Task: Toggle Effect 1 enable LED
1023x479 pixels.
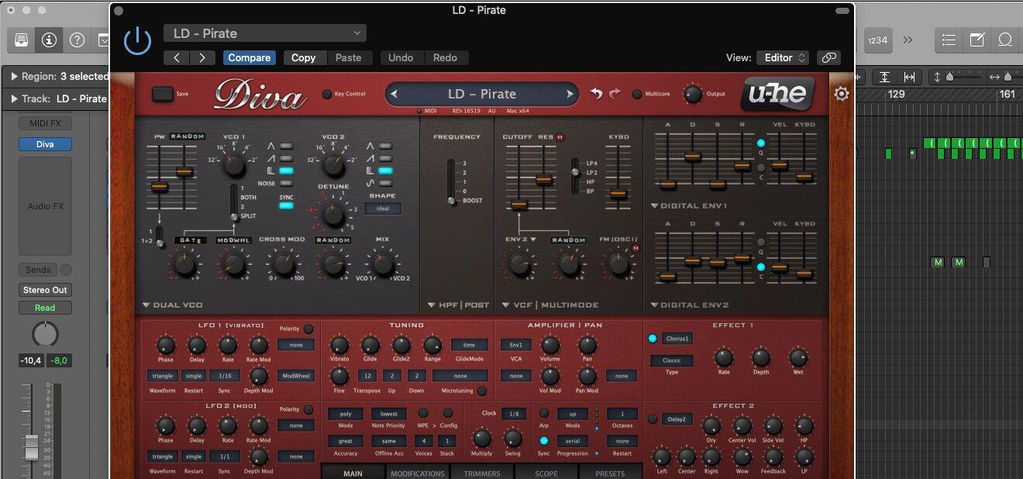Action: click(652, 339)
